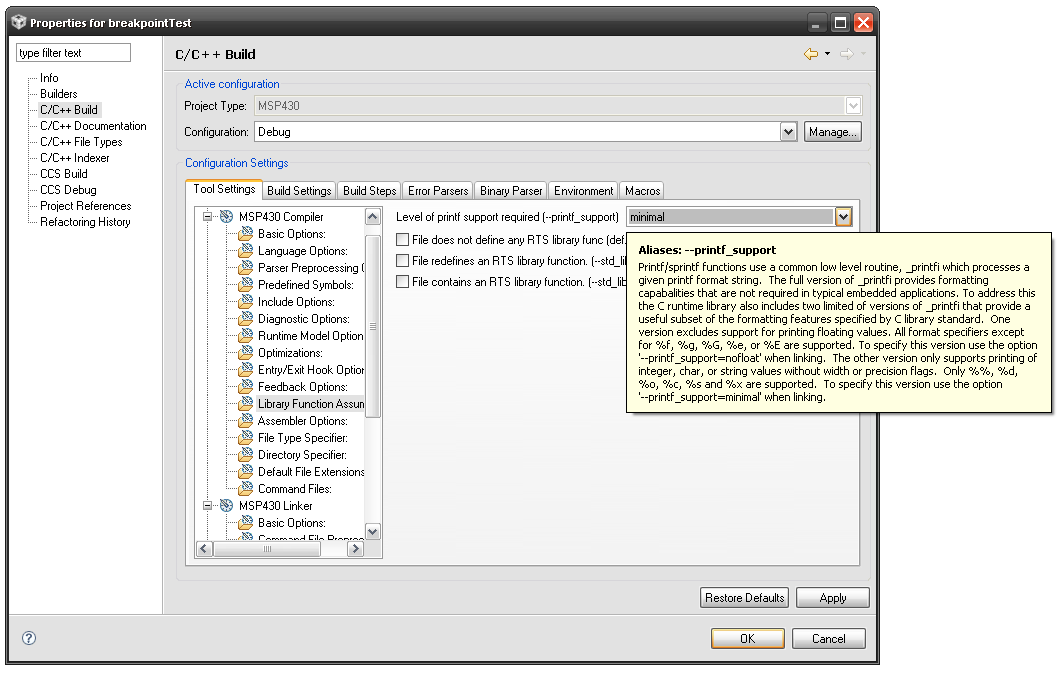Select Project References page
This screenshot has width=1058, height=673.
tap(86, 206)
